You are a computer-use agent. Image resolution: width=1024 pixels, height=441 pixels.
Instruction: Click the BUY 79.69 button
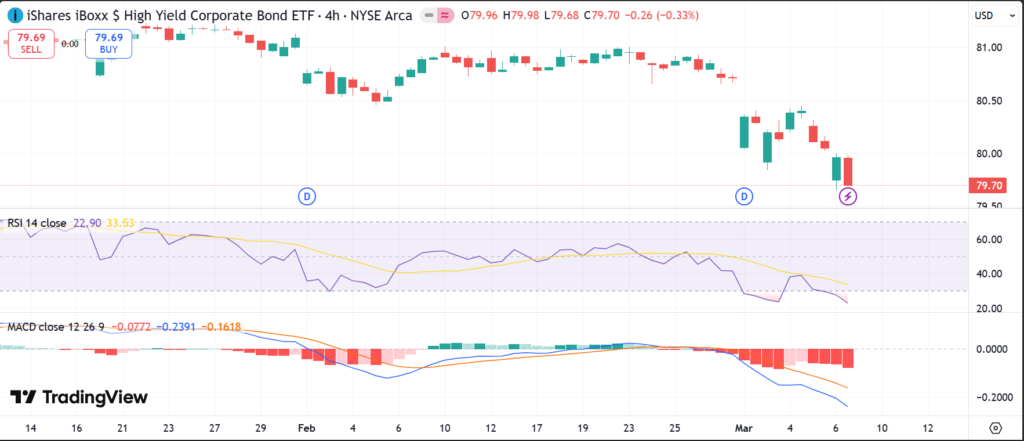[109, 44]
